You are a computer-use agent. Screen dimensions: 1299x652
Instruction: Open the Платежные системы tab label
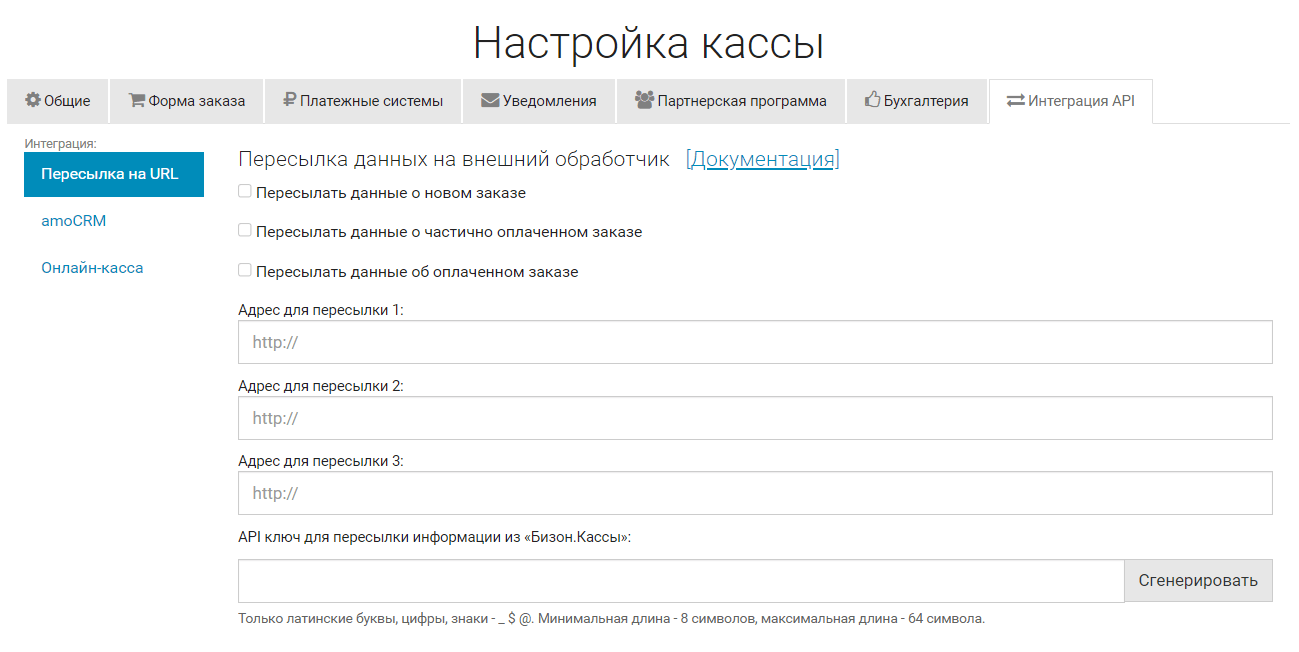371,101
